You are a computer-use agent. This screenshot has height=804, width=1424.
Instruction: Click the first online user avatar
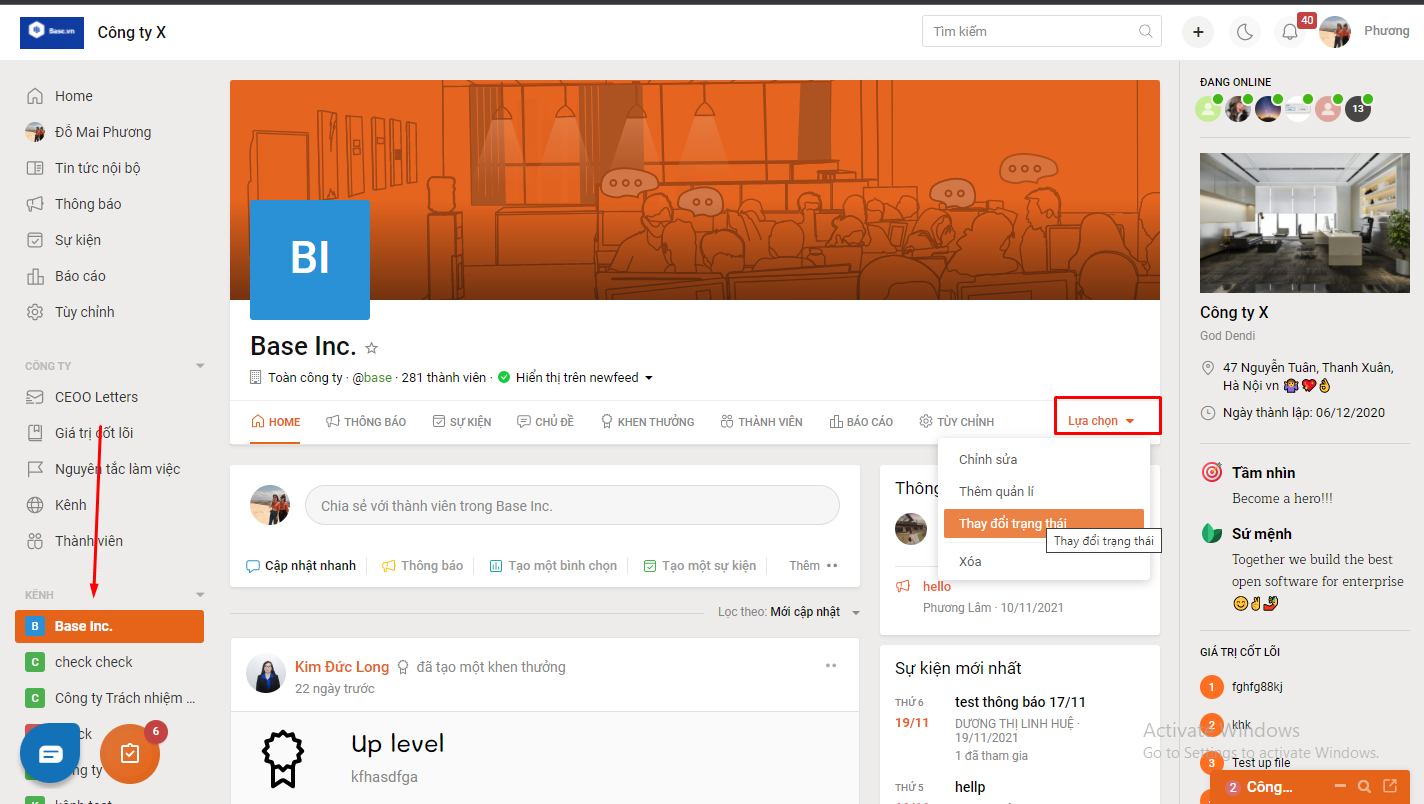point(1208,109)
